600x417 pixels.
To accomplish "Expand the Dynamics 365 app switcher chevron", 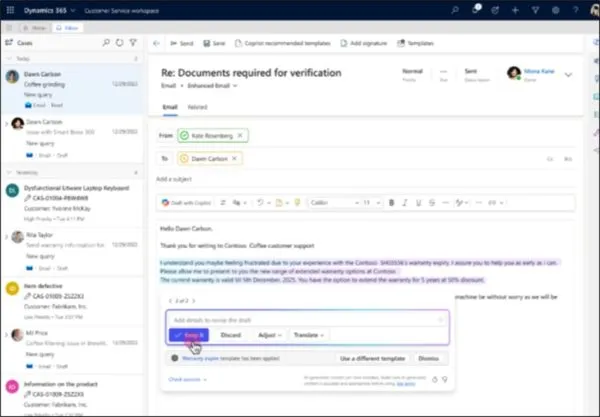I will [x=73, y=10].
